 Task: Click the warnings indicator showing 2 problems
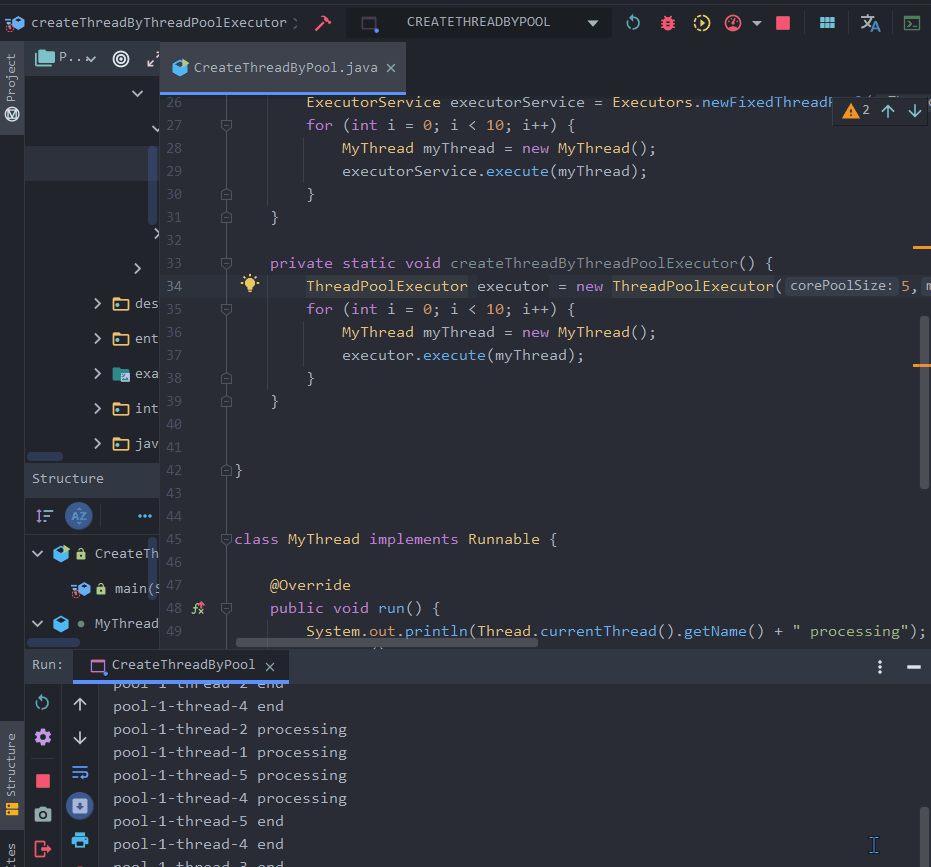coord(856,110)
